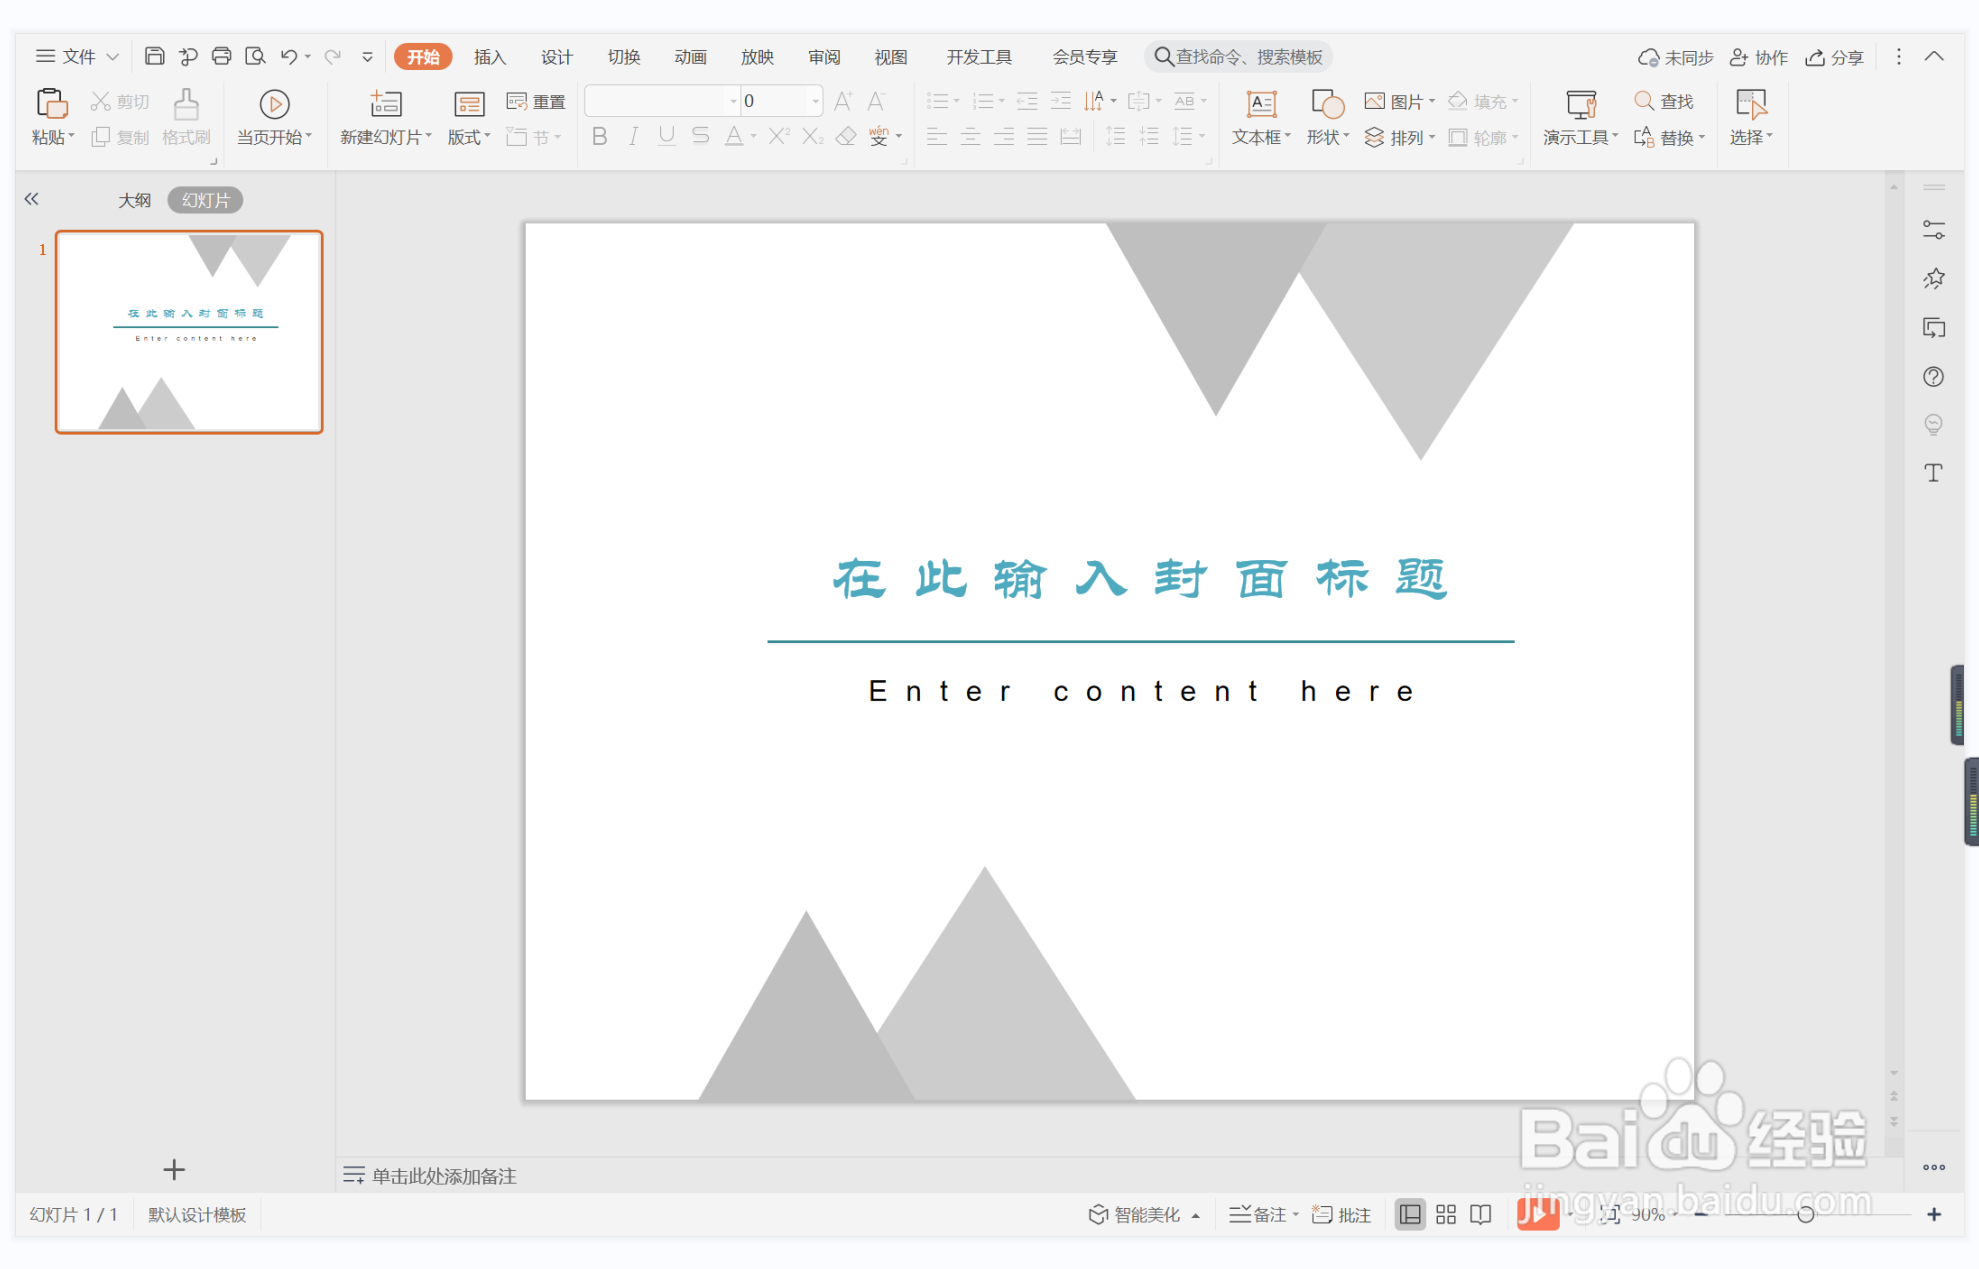
Task: Click the Undo arrow icon
Action: (x=288, y=56)
